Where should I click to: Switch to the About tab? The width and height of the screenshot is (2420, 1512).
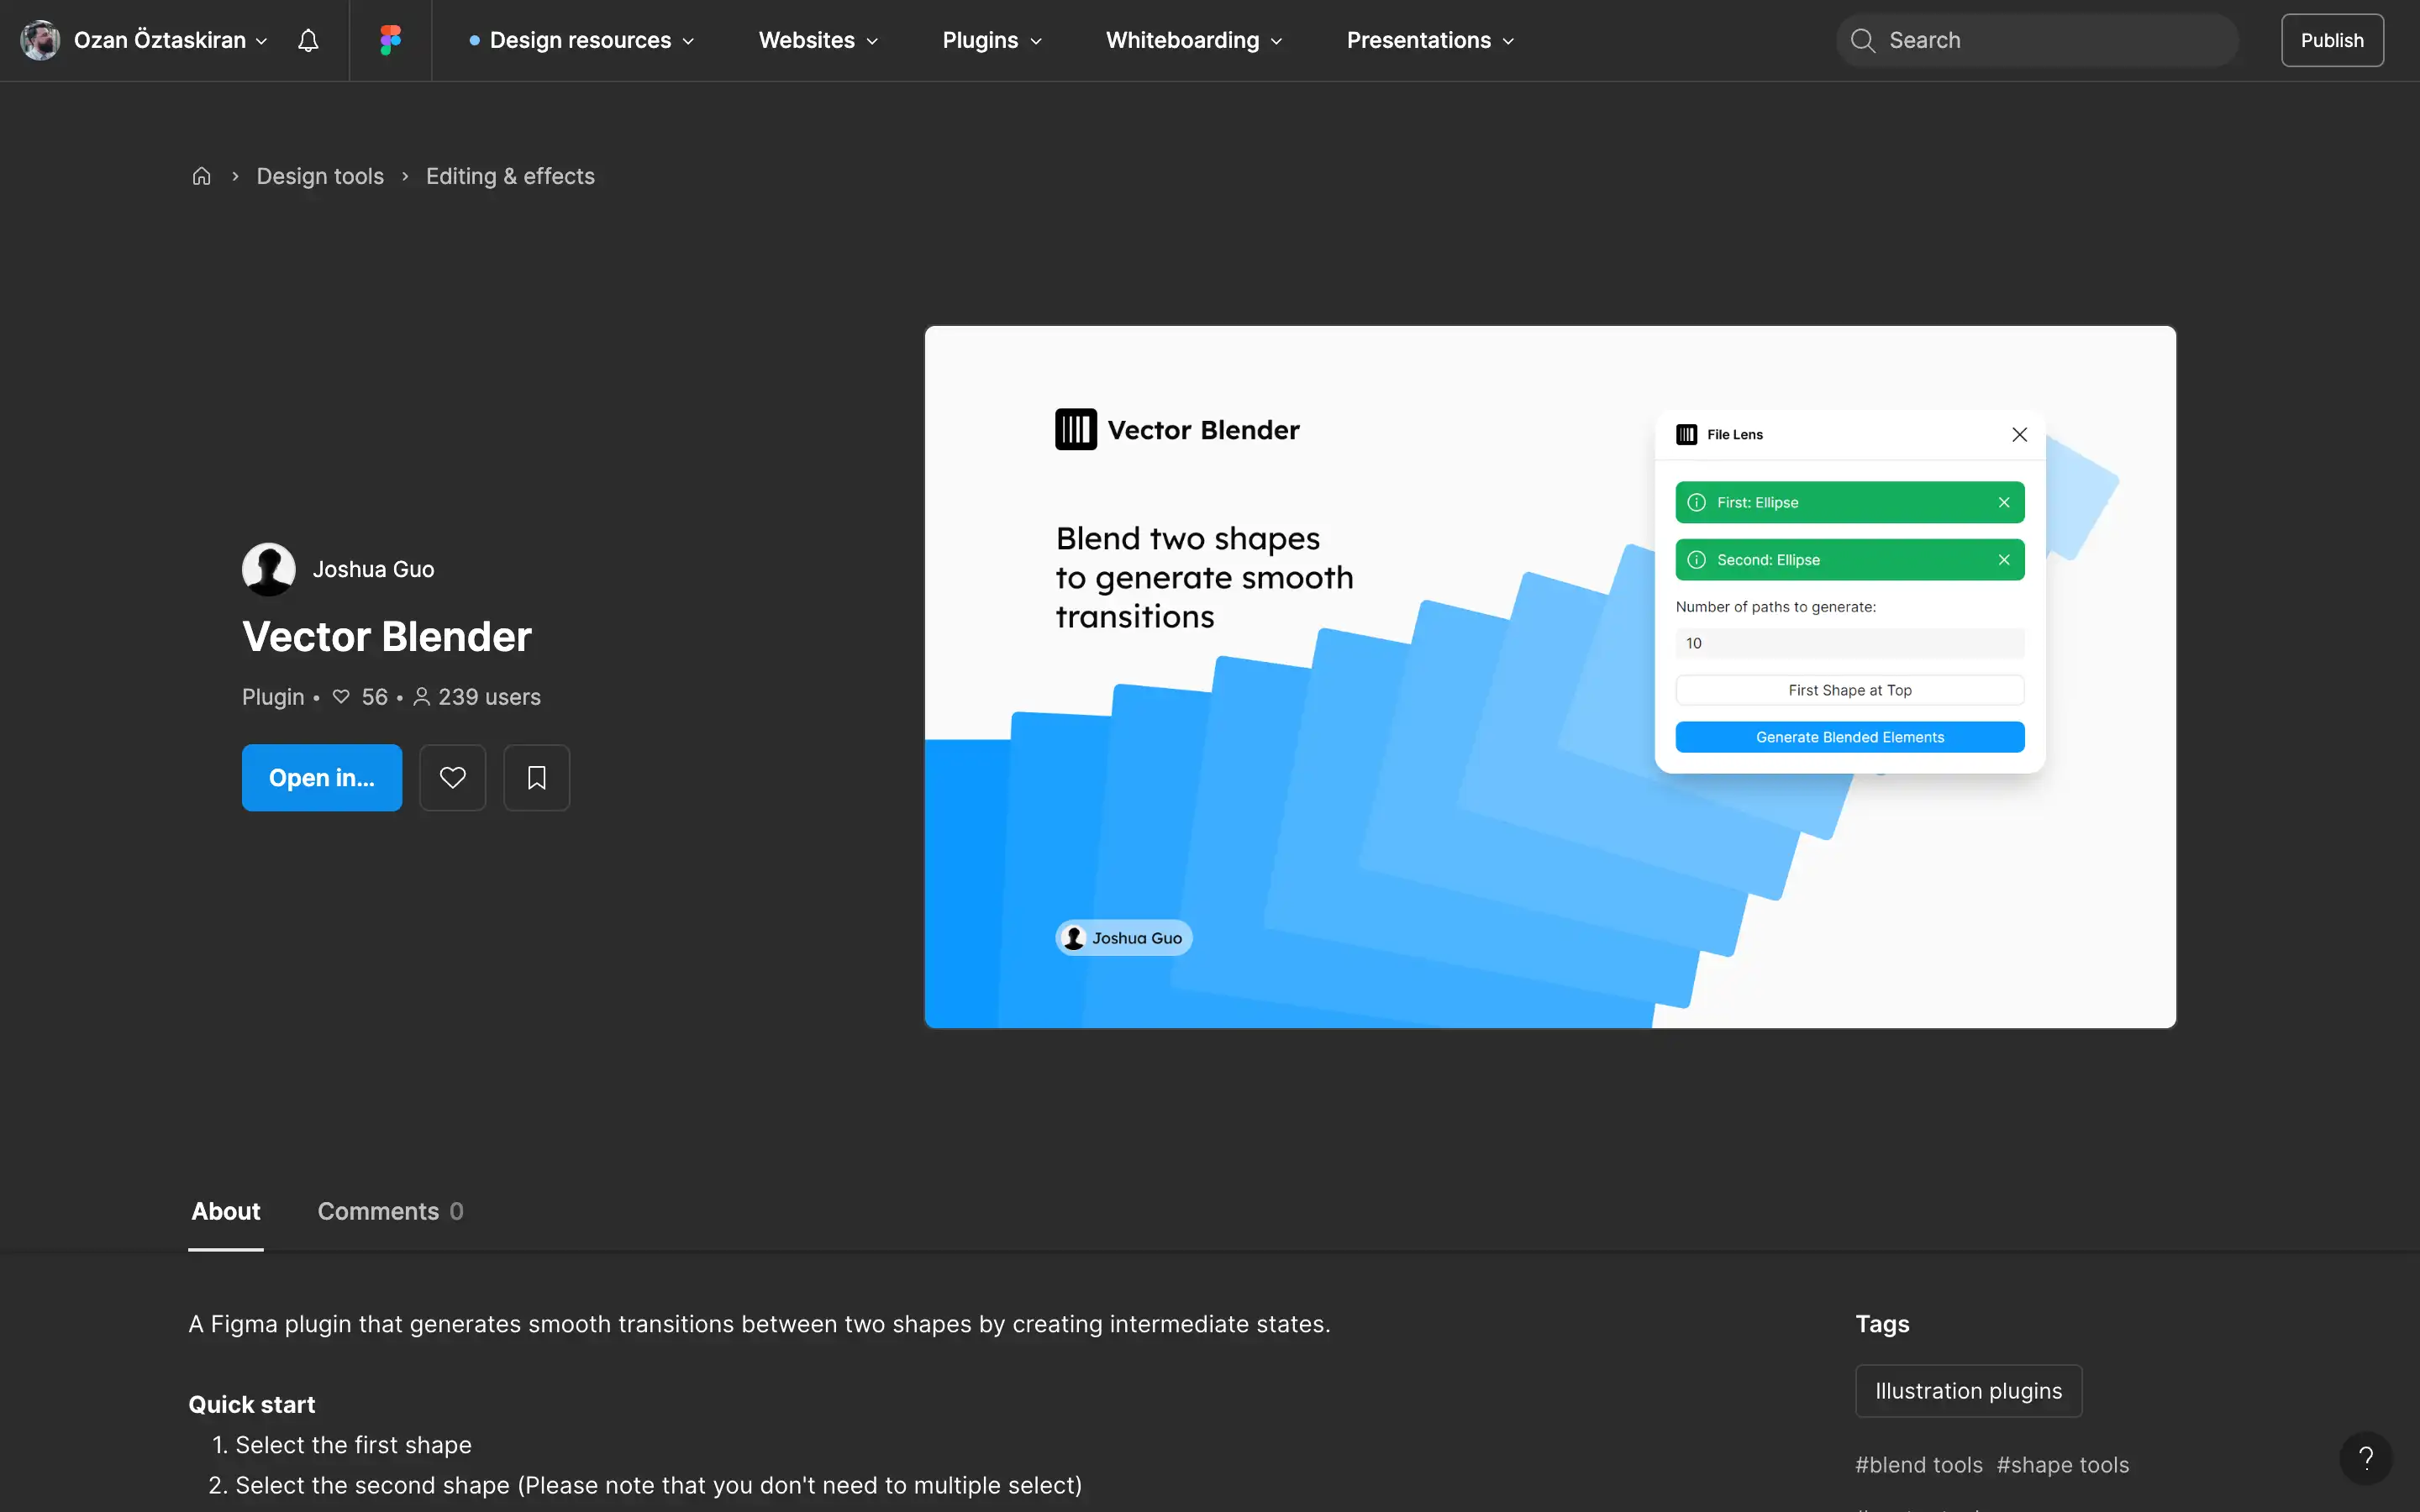pos(226,1211)
